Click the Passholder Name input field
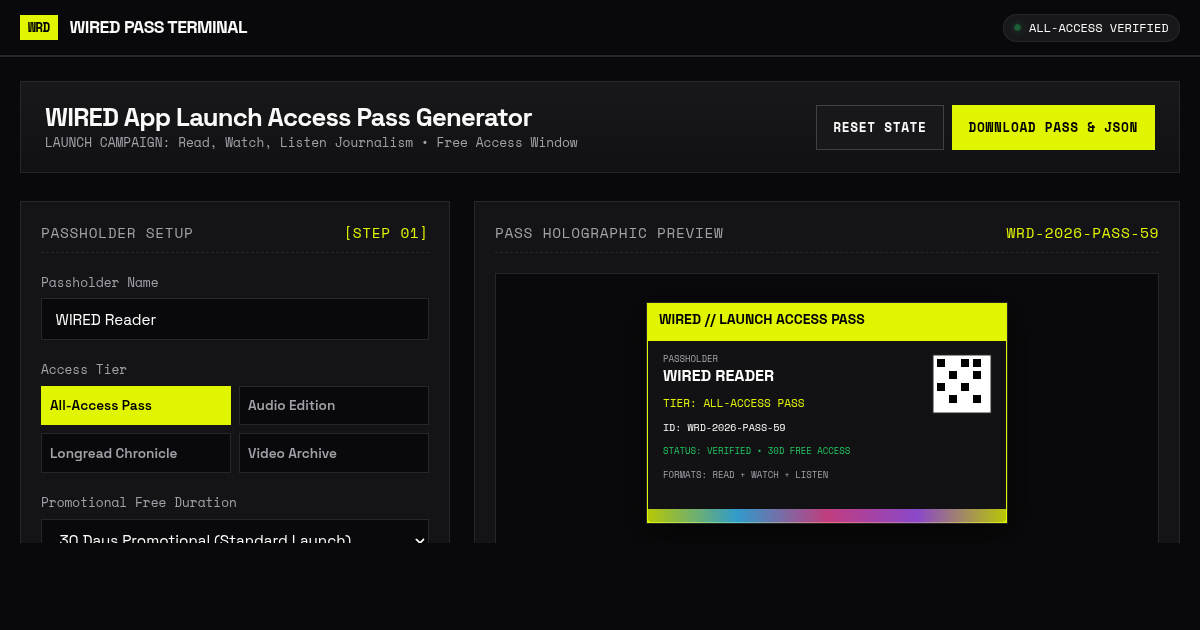Image resolution: width=1200 pixels, height=630 pixels. [235, 319]
